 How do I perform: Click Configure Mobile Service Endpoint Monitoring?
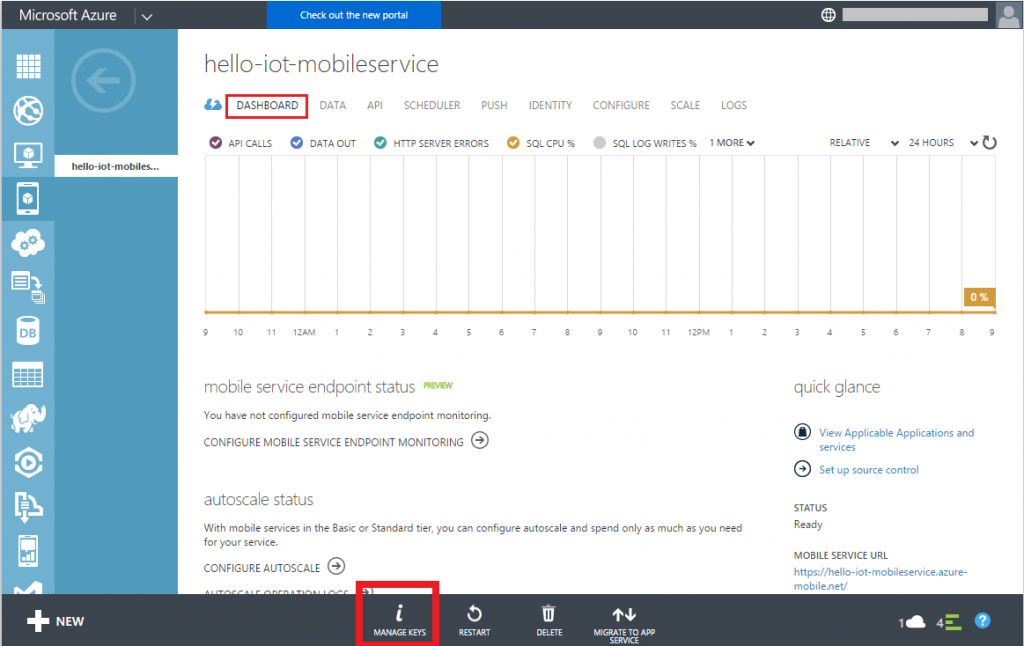346,442
